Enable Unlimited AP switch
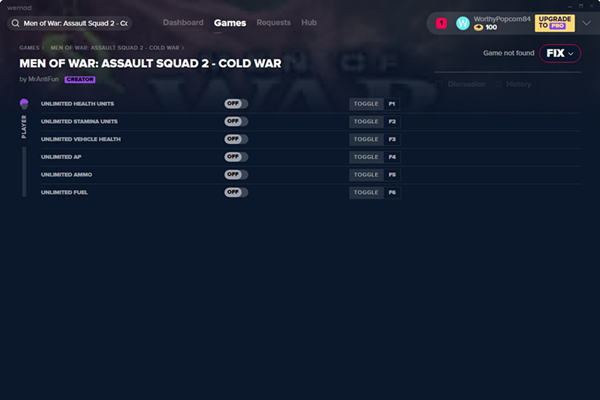600x400 pixels. point(236,157)
